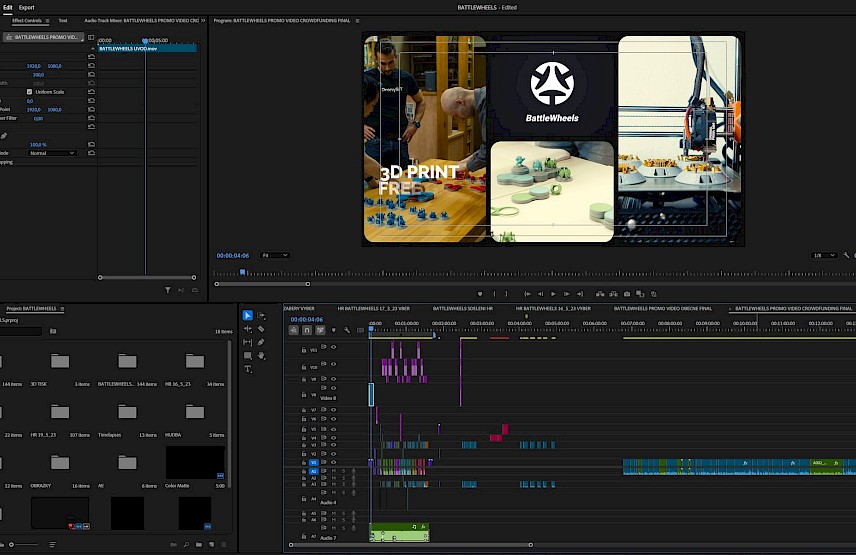
Task: Select the Pen tool
Action: (x=261, y=342)
